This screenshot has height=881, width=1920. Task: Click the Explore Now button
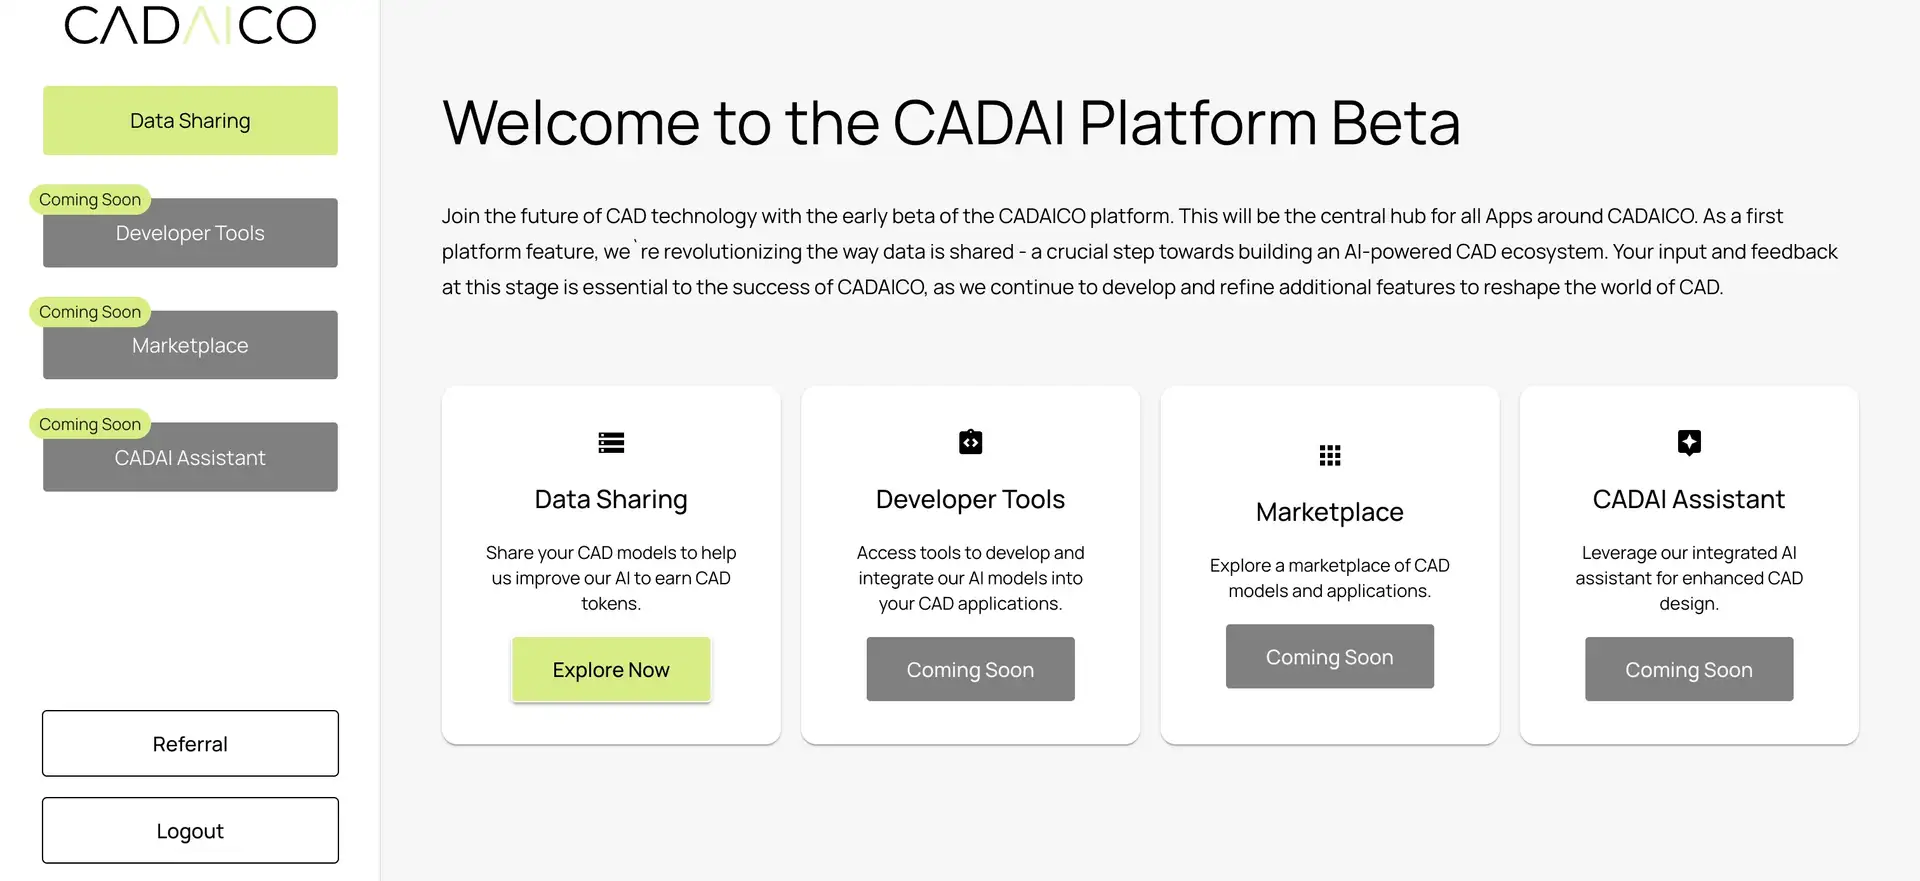(x=611, y=669)
